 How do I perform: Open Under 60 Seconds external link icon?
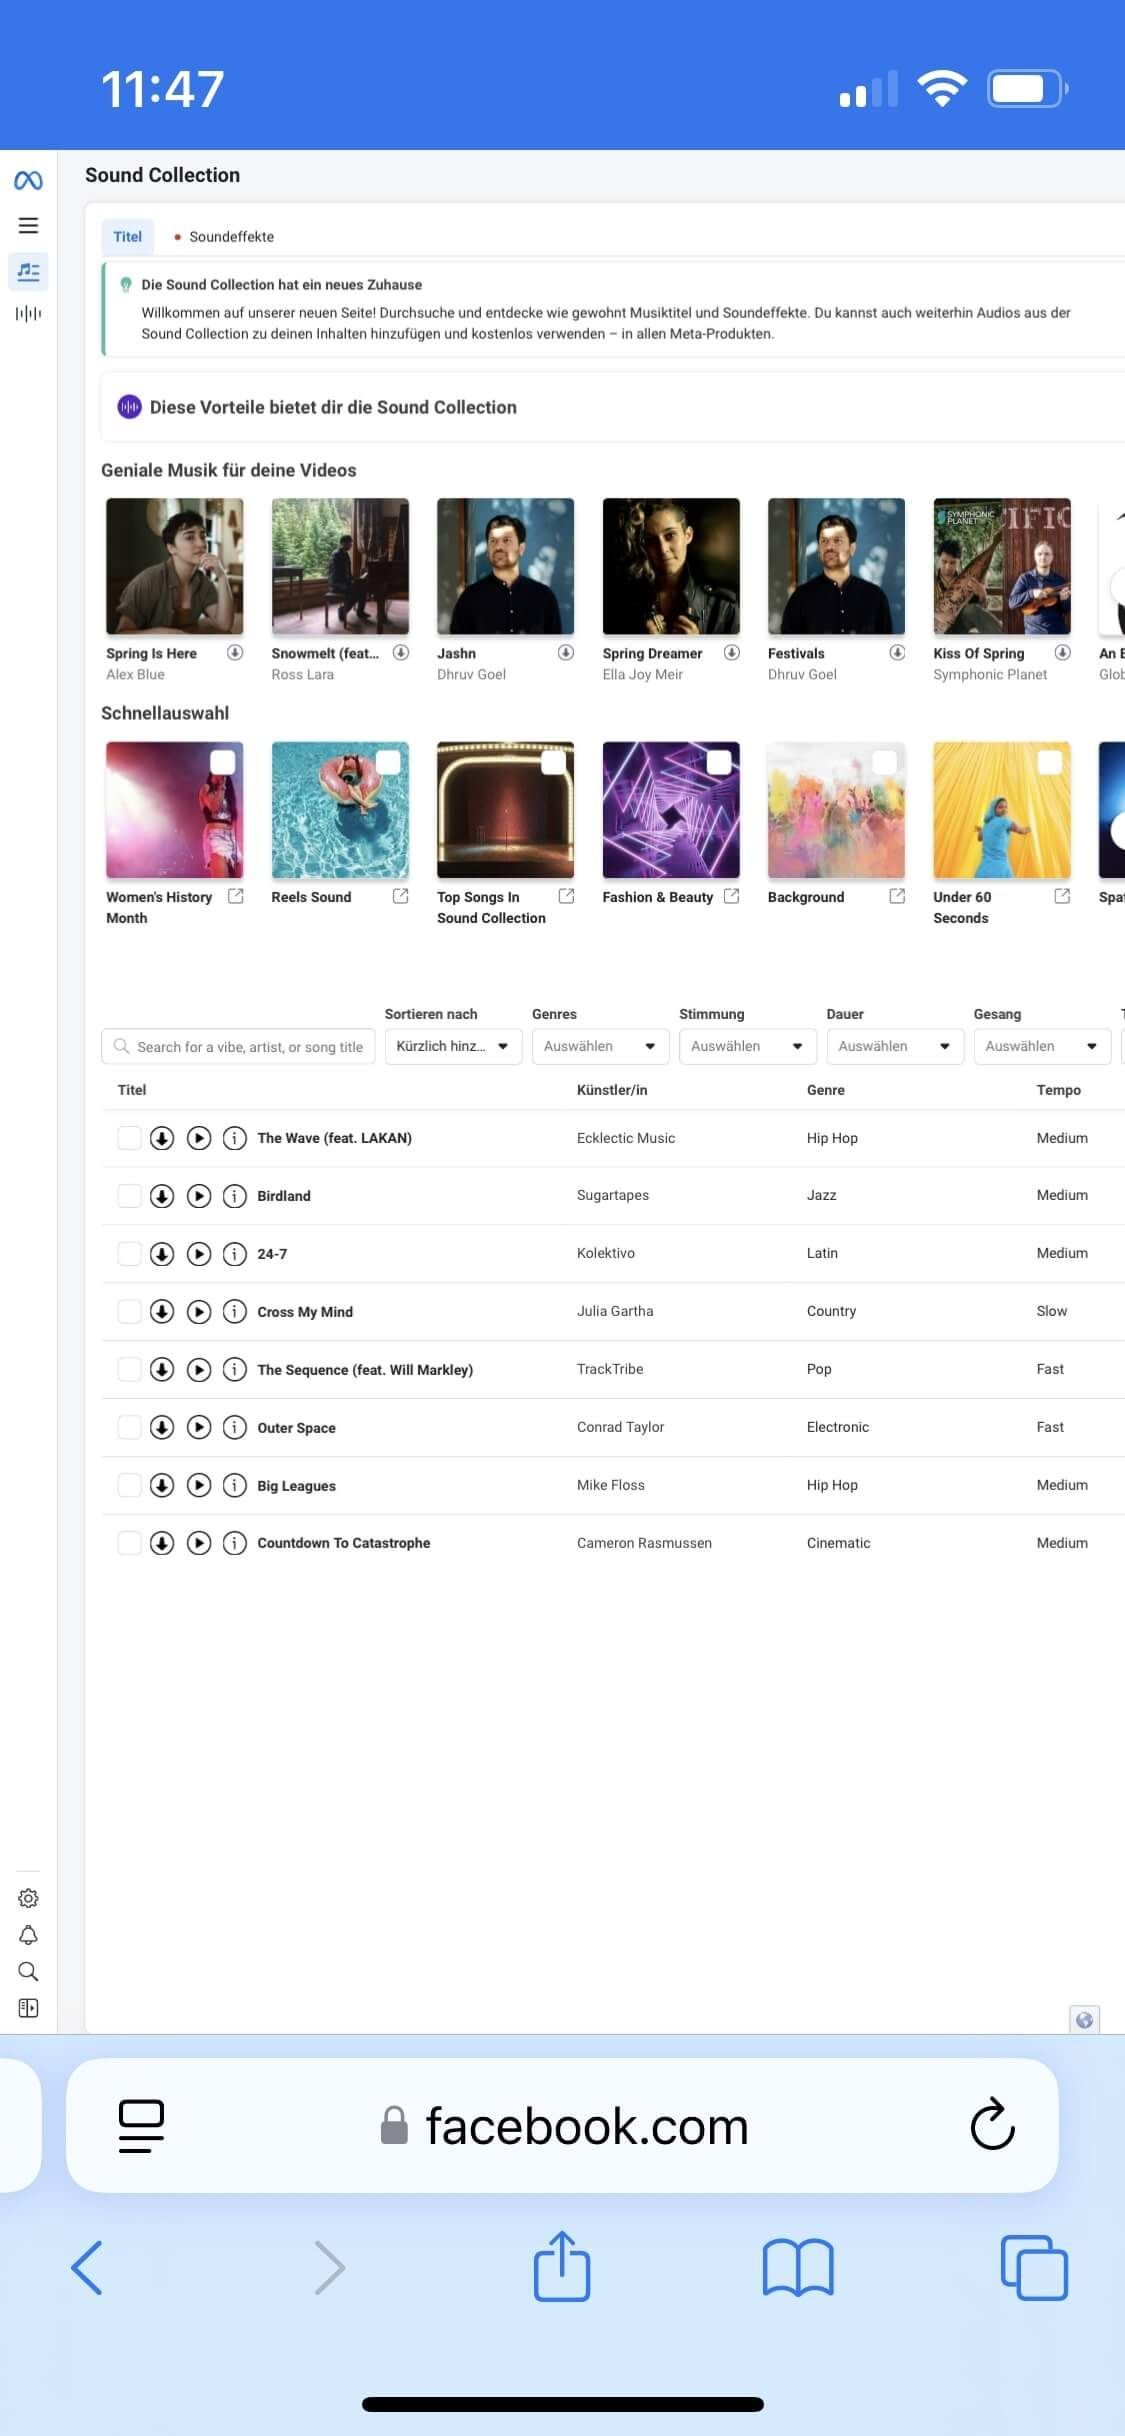[x=1063, y=896]
